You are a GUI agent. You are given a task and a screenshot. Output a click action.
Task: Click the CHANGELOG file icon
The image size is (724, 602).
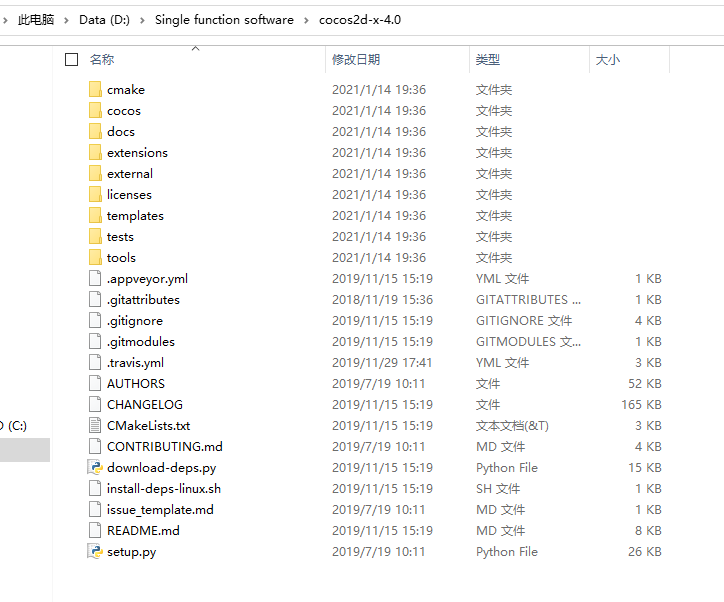click(95, 404)
